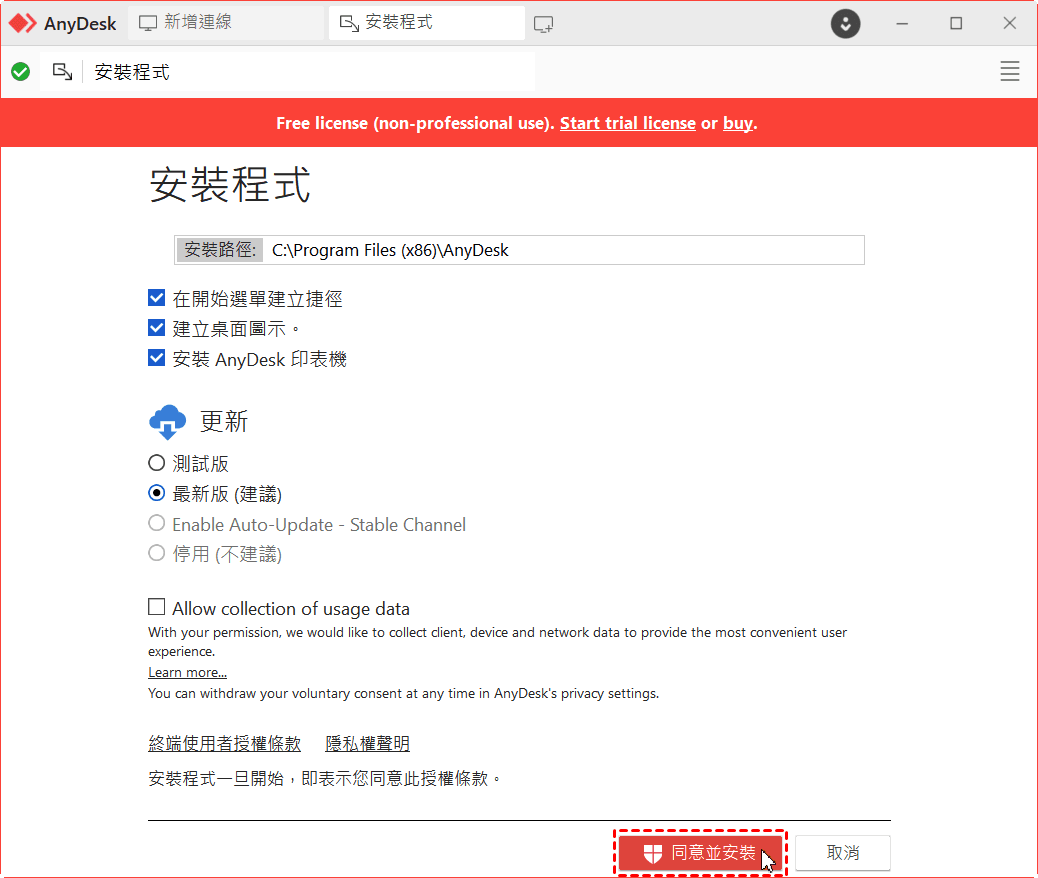Click the green connection status checkmark
This screenshot has width=1038, height=878.
(21, 72)
